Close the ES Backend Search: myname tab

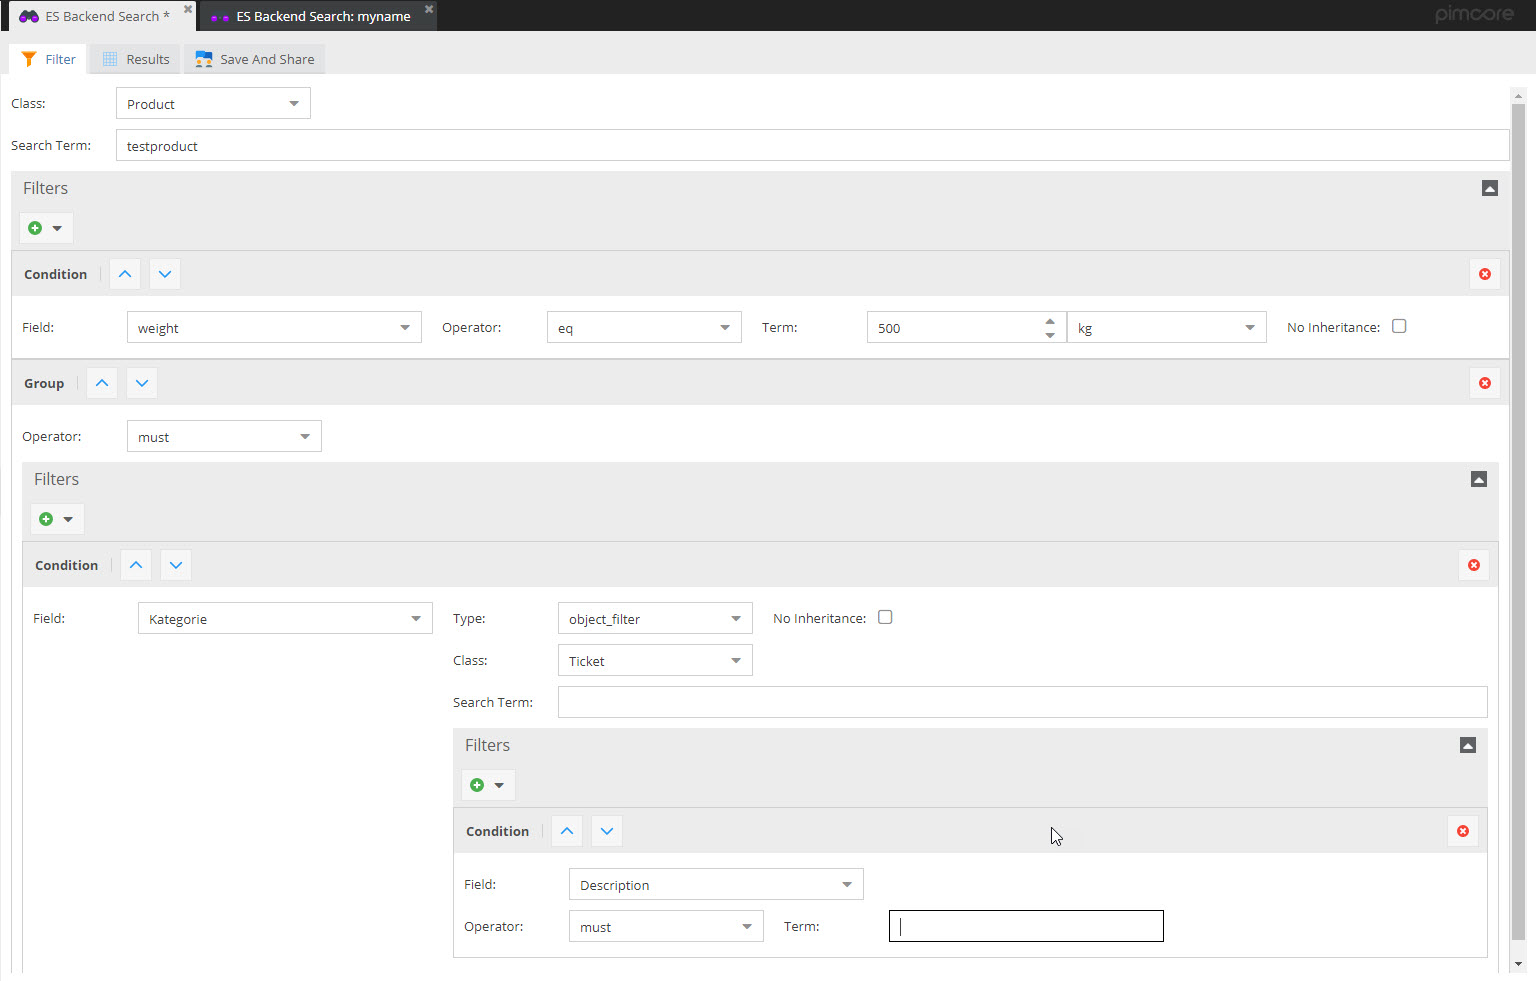pyautogui.click(x=429, y=9)
